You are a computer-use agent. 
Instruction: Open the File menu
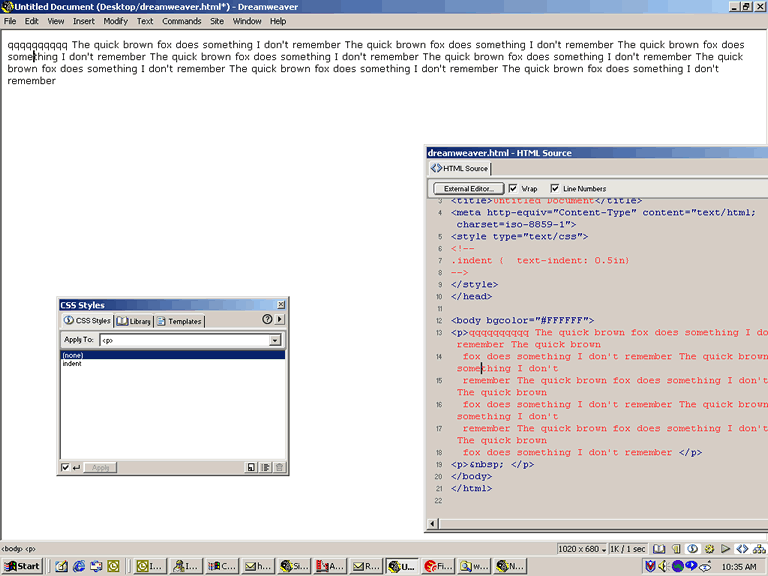click(x=10, y=21)
